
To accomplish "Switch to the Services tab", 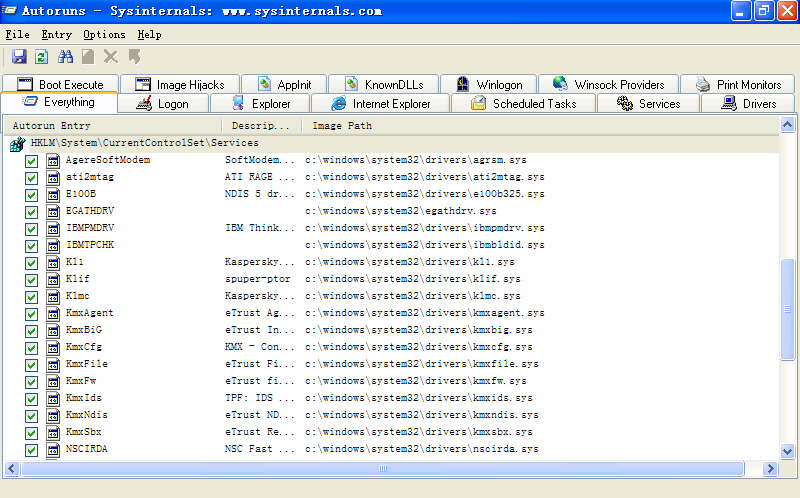I will pyautogui.click(x=648, y=104).
